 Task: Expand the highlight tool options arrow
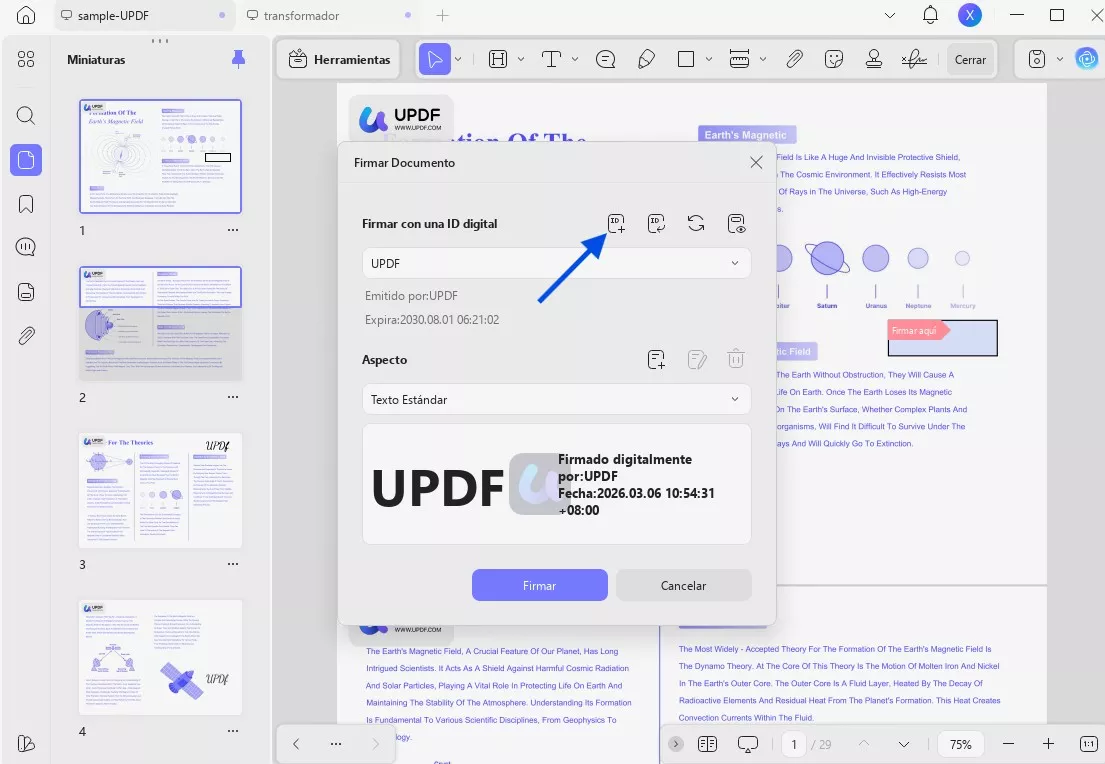coord(521,59)
